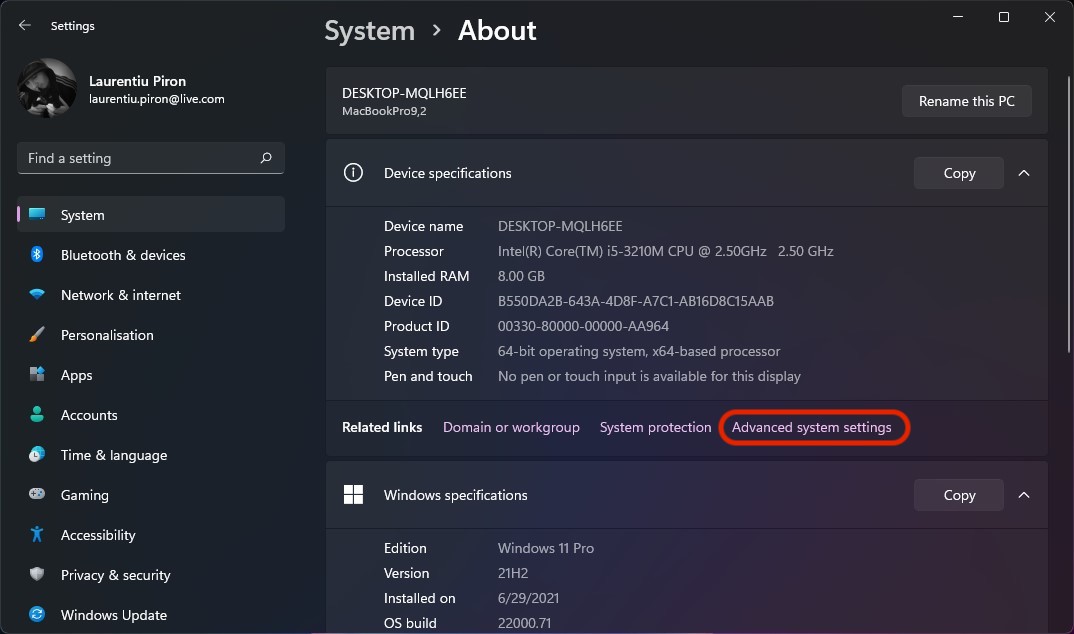Click the Device specifications info icon
This screenshot has height=634, width=1074.
pos(353,173)
